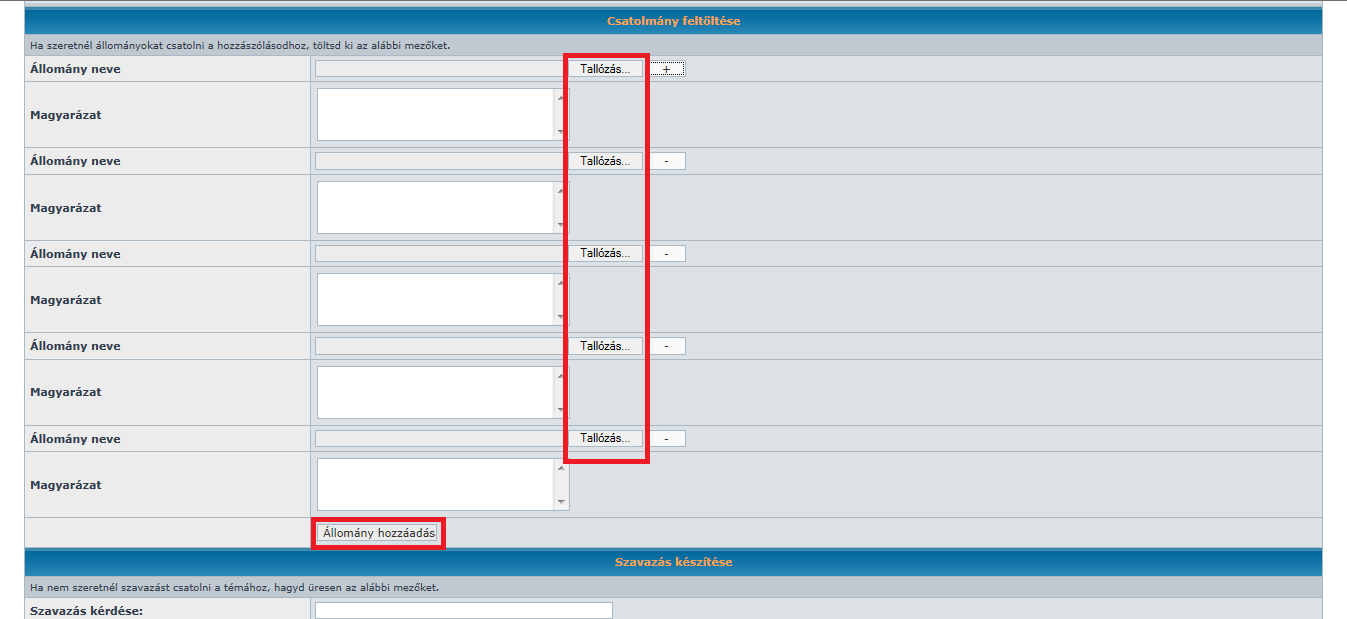Select the third Magyarázat text area
This screenshot has width=1347, height=619.
(435, 300)
